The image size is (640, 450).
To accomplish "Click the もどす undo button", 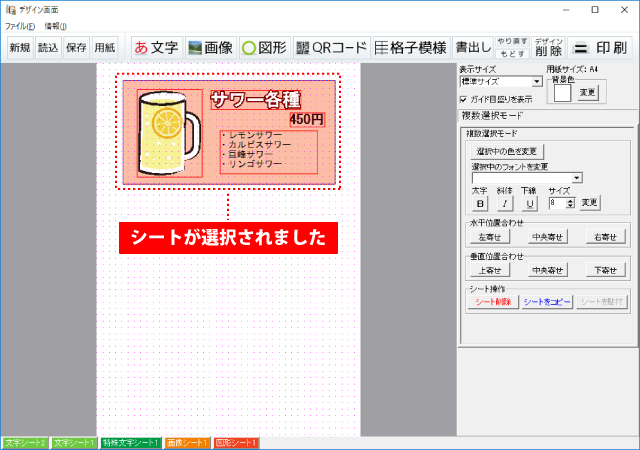I will pos(512,53).
